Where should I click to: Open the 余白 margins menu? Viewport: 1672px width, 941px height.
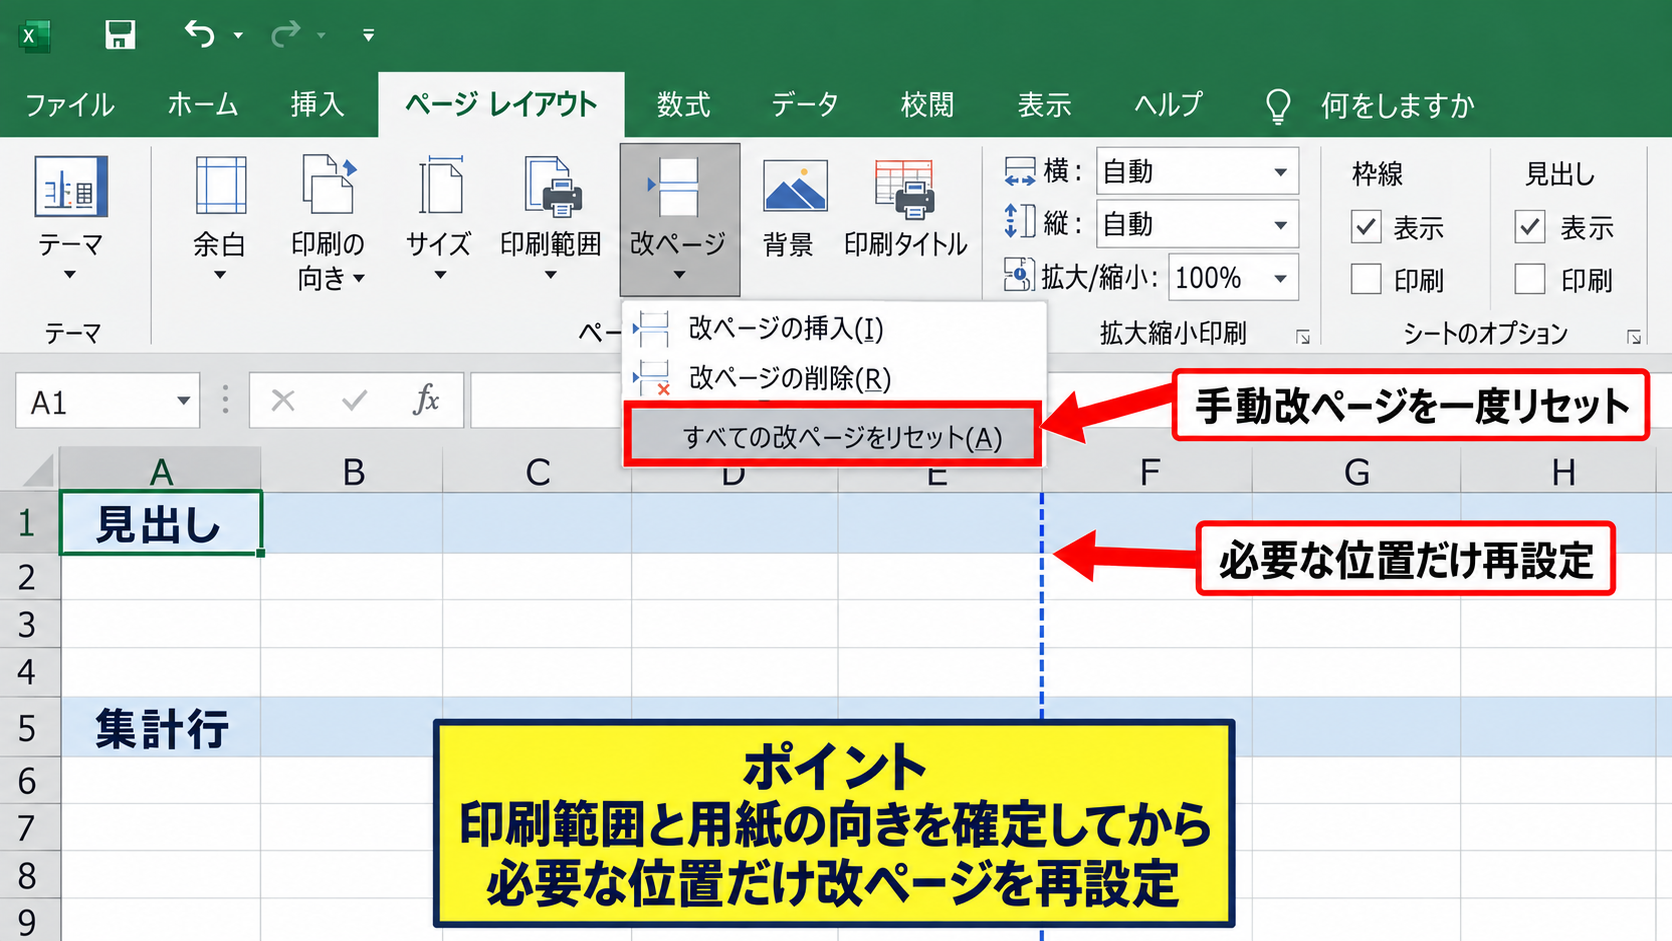(220, 218)
